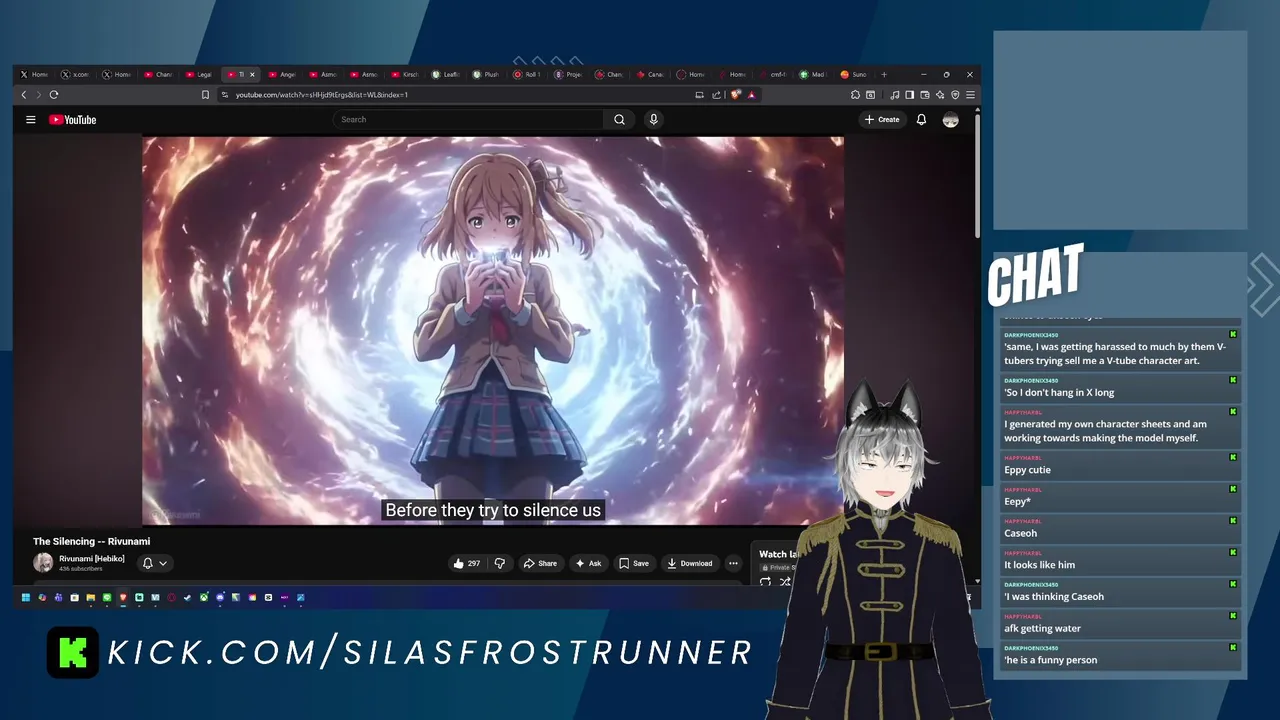Open the browser VPN shield icon

[955, 95]
